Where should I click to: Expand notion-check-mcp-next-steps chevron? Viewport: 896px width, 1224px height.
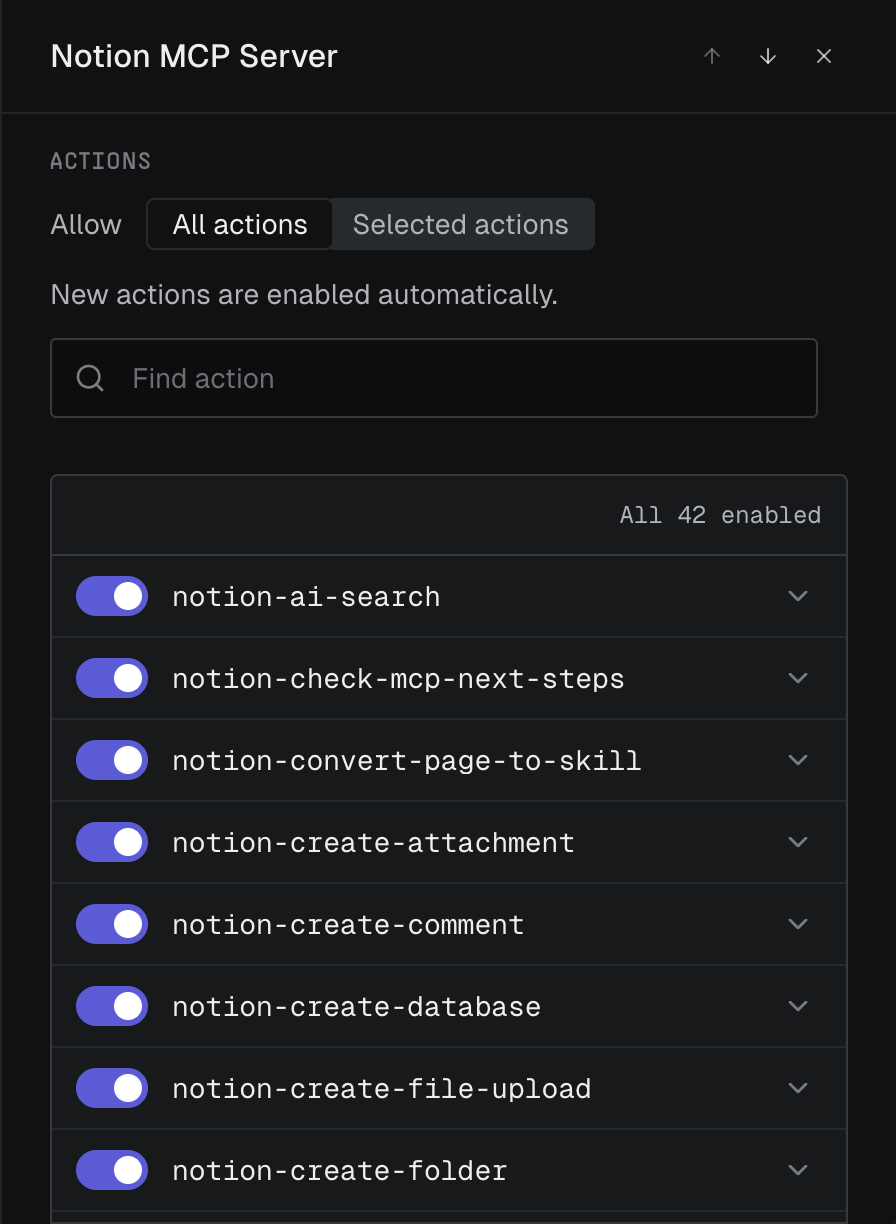tap(797, 678)
